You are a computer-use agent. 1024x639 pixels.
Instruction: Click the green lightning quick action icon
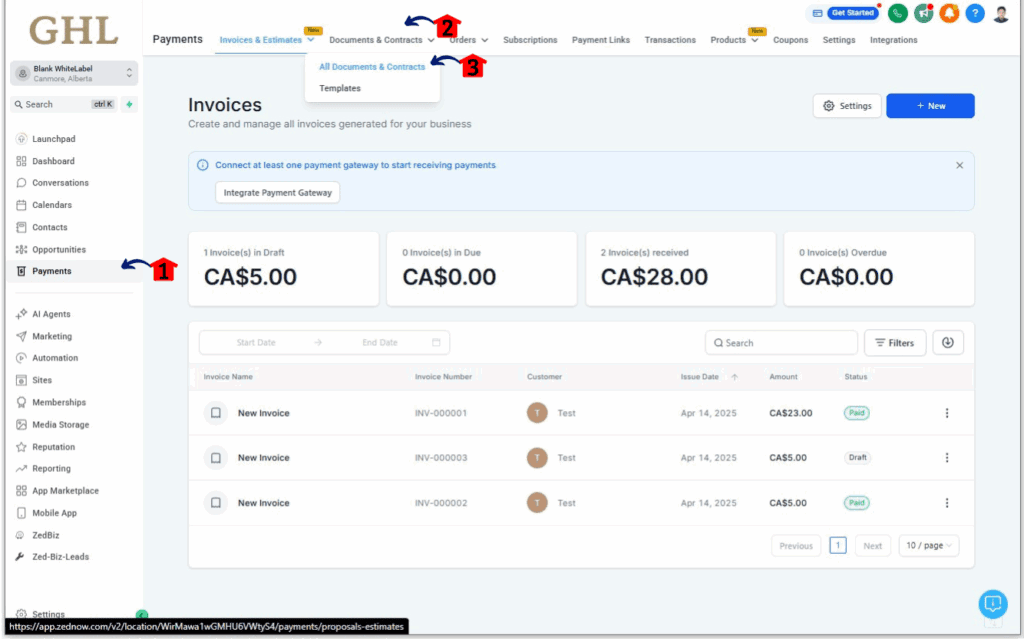click(129, 105)
